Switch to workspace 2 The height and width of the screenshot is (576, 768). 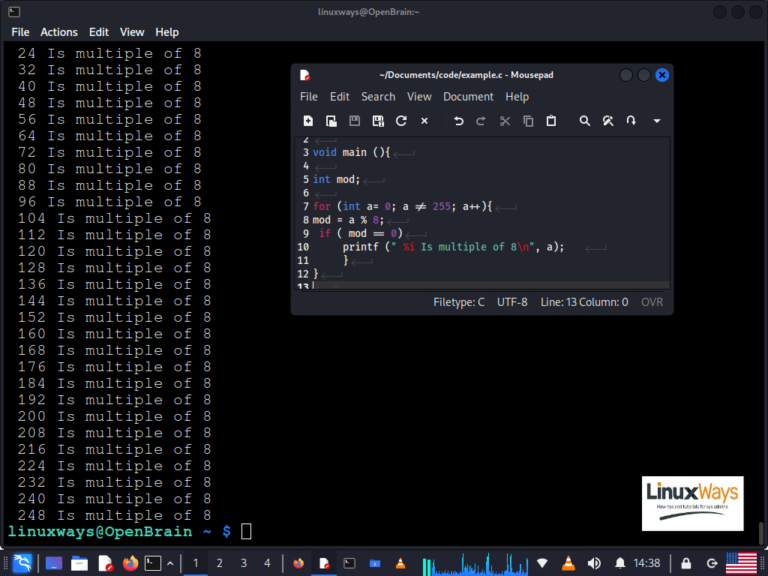pyautogui.click(x=219, y=563)
